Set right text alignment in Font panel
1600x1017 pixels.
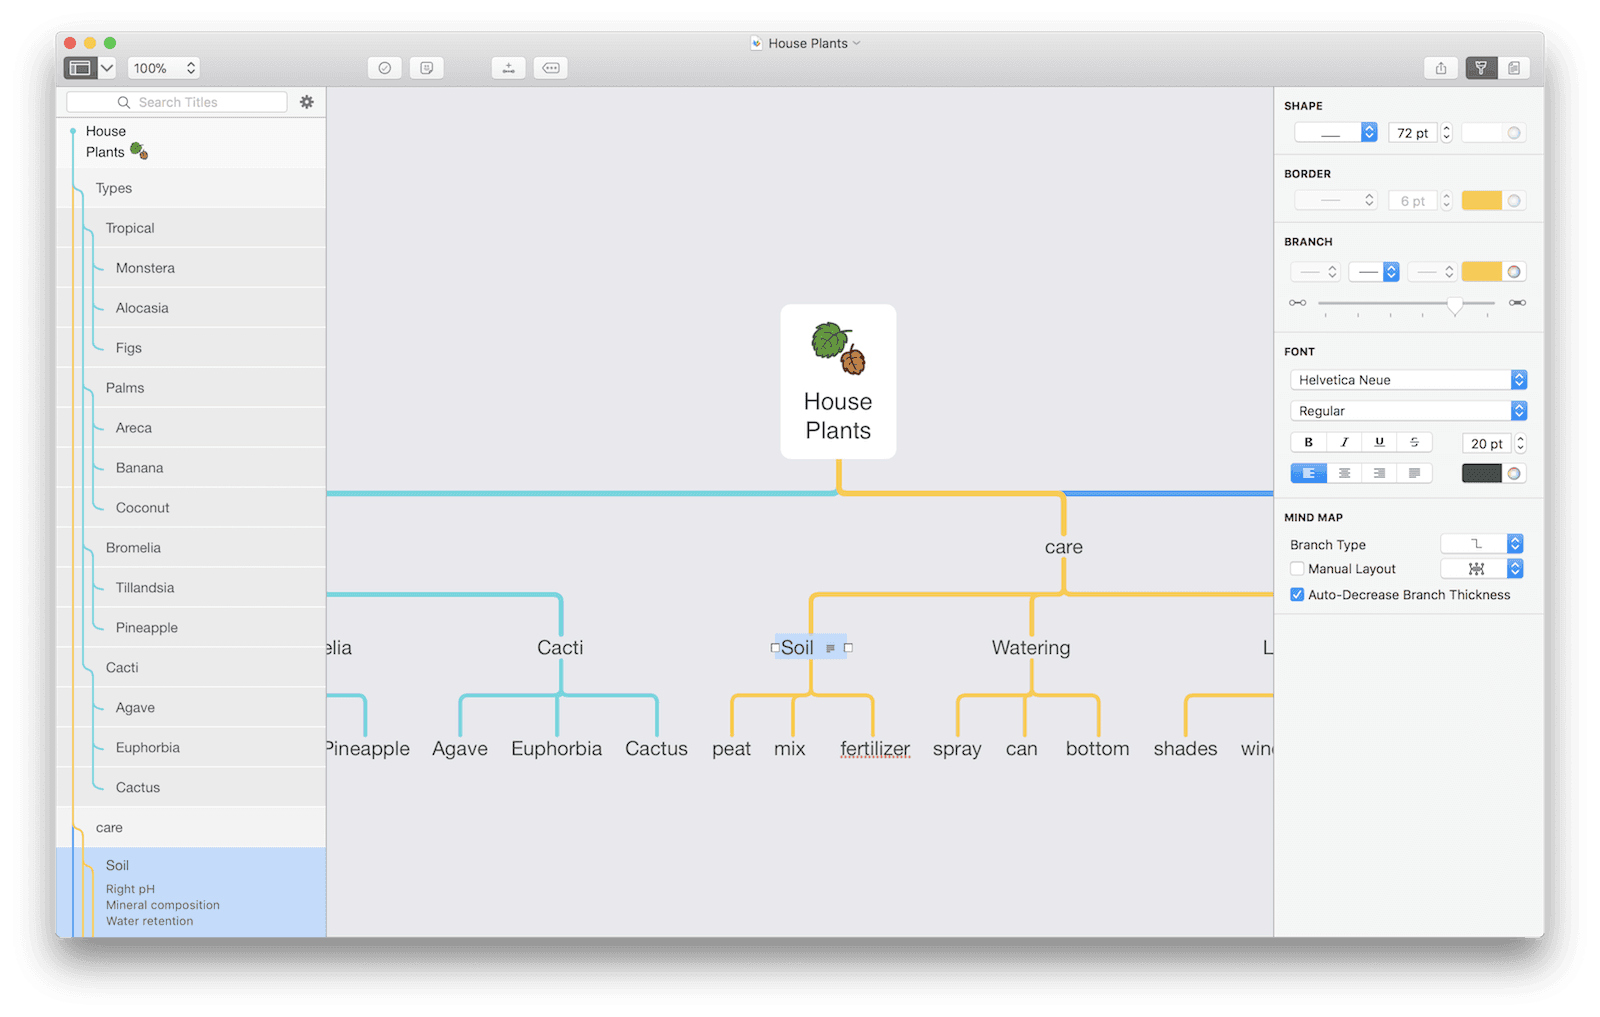click(1379, 472)
